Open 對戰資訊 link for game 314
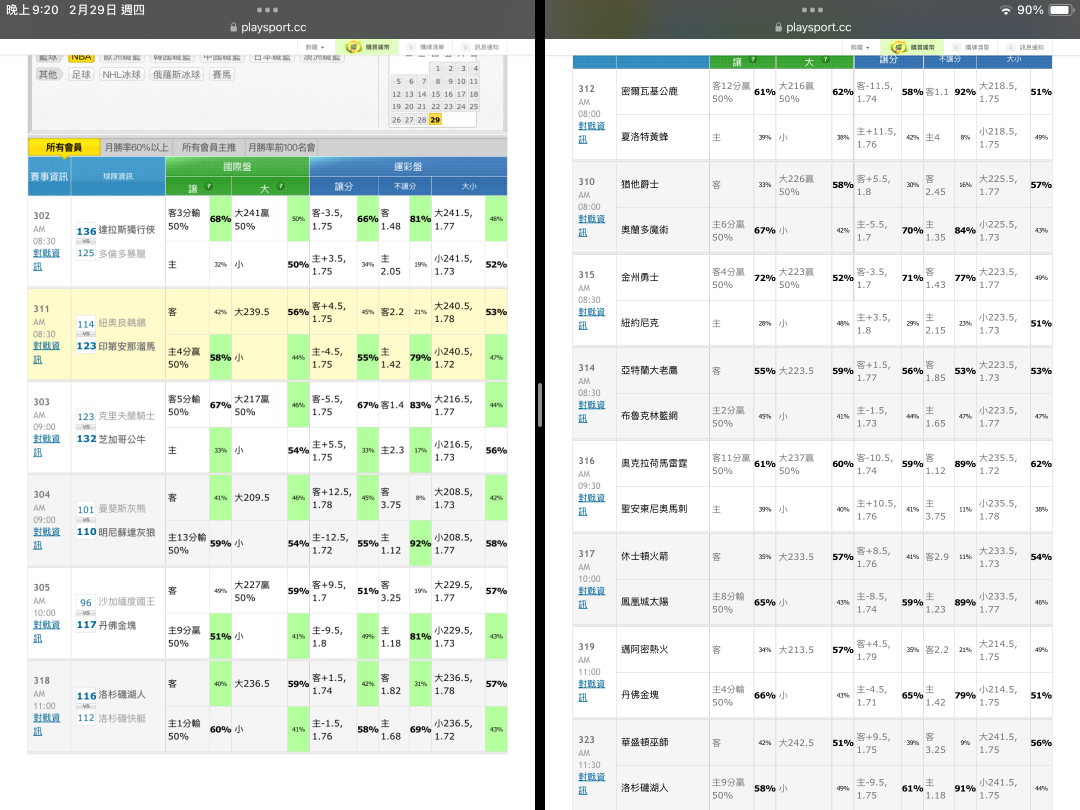This screenshot has width=1080, height=810. [591, 412]
